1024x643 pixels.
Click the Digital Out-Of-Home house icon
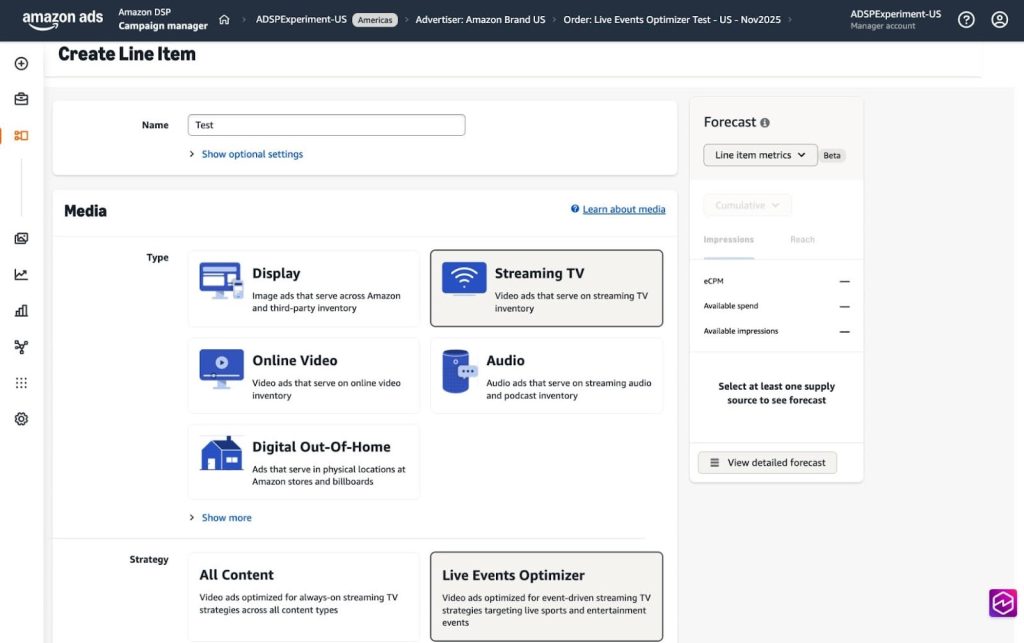pos(221,453)
